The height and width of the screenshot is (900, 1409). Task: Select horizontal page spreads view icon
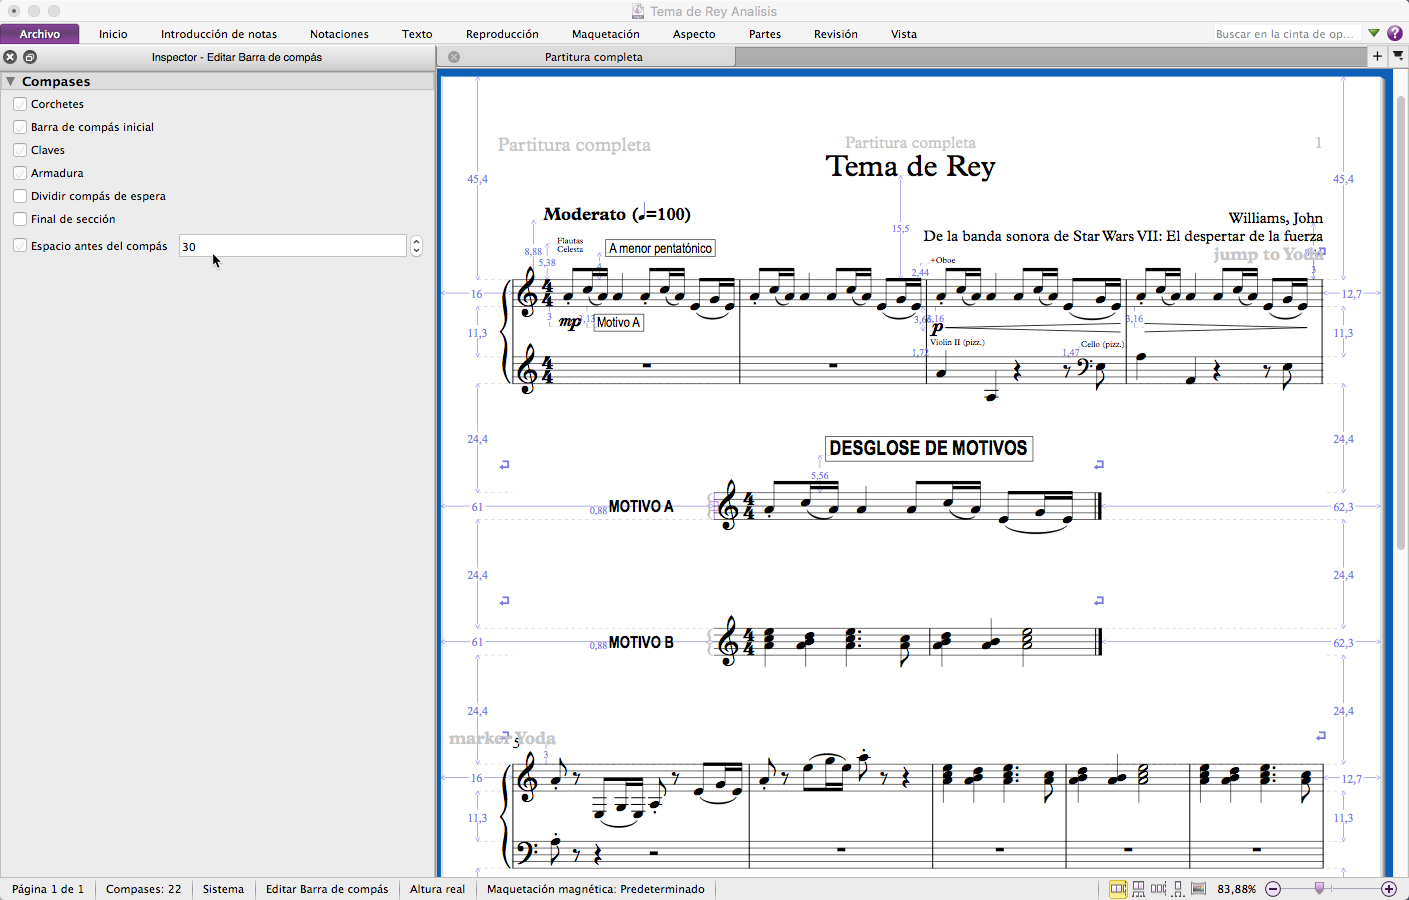(x=1118, y=889)
